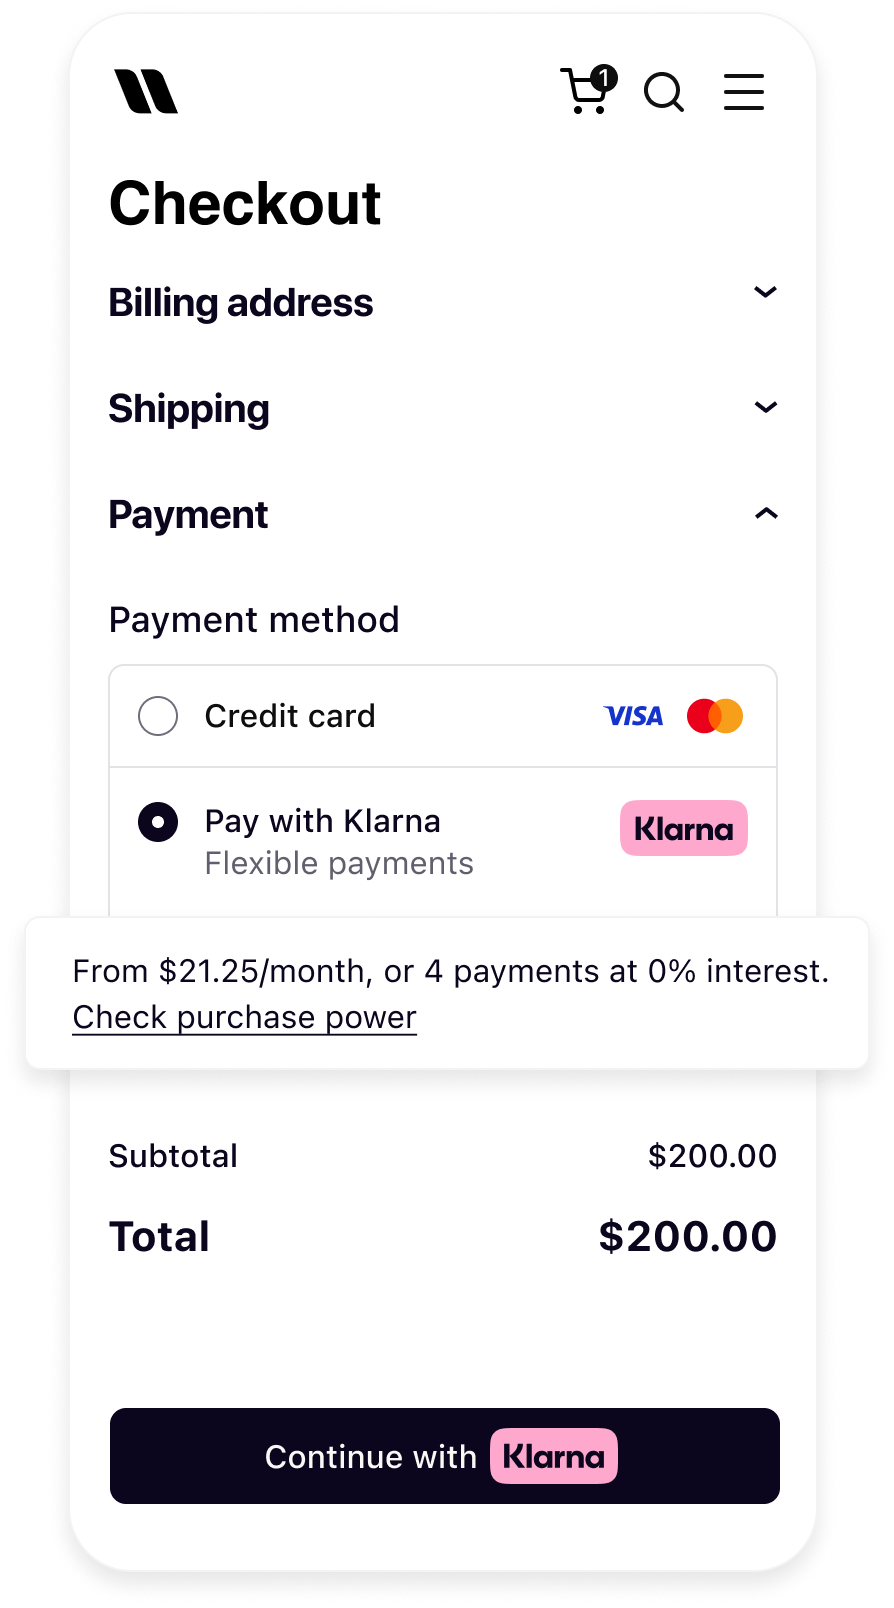Click the pink Klarna badge in payment option
The width and height of the screenshot is (894, 1608).
point(684,828)
